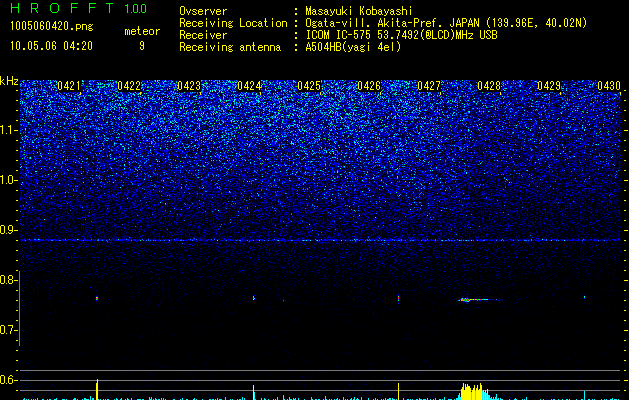Click the 0.6 kHz axis label

click(x=9, y=380)
